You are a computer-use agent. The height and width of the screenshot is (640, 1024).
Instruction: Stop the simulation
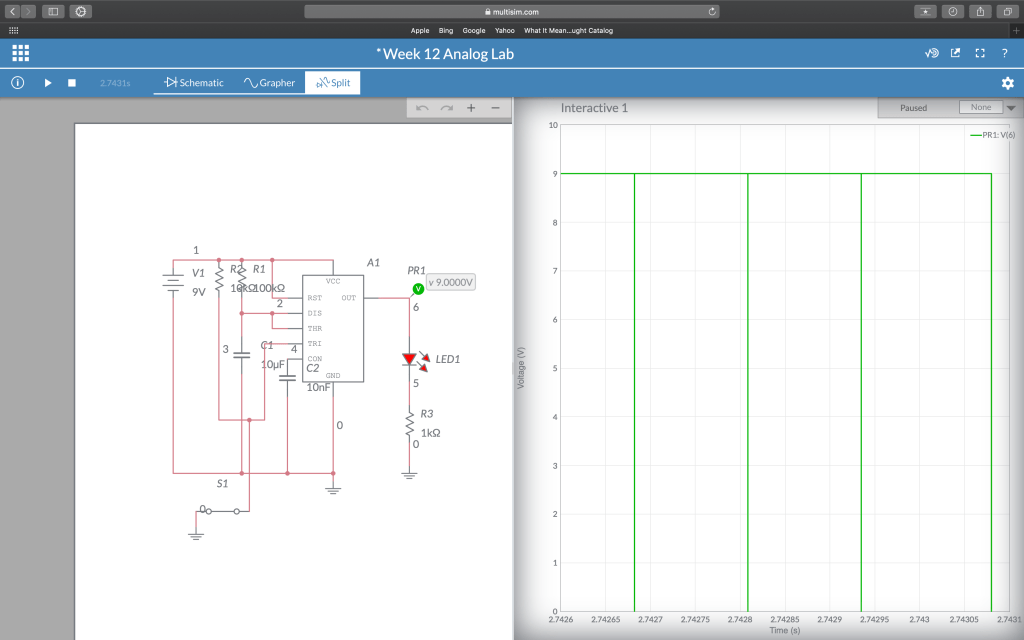72,83
